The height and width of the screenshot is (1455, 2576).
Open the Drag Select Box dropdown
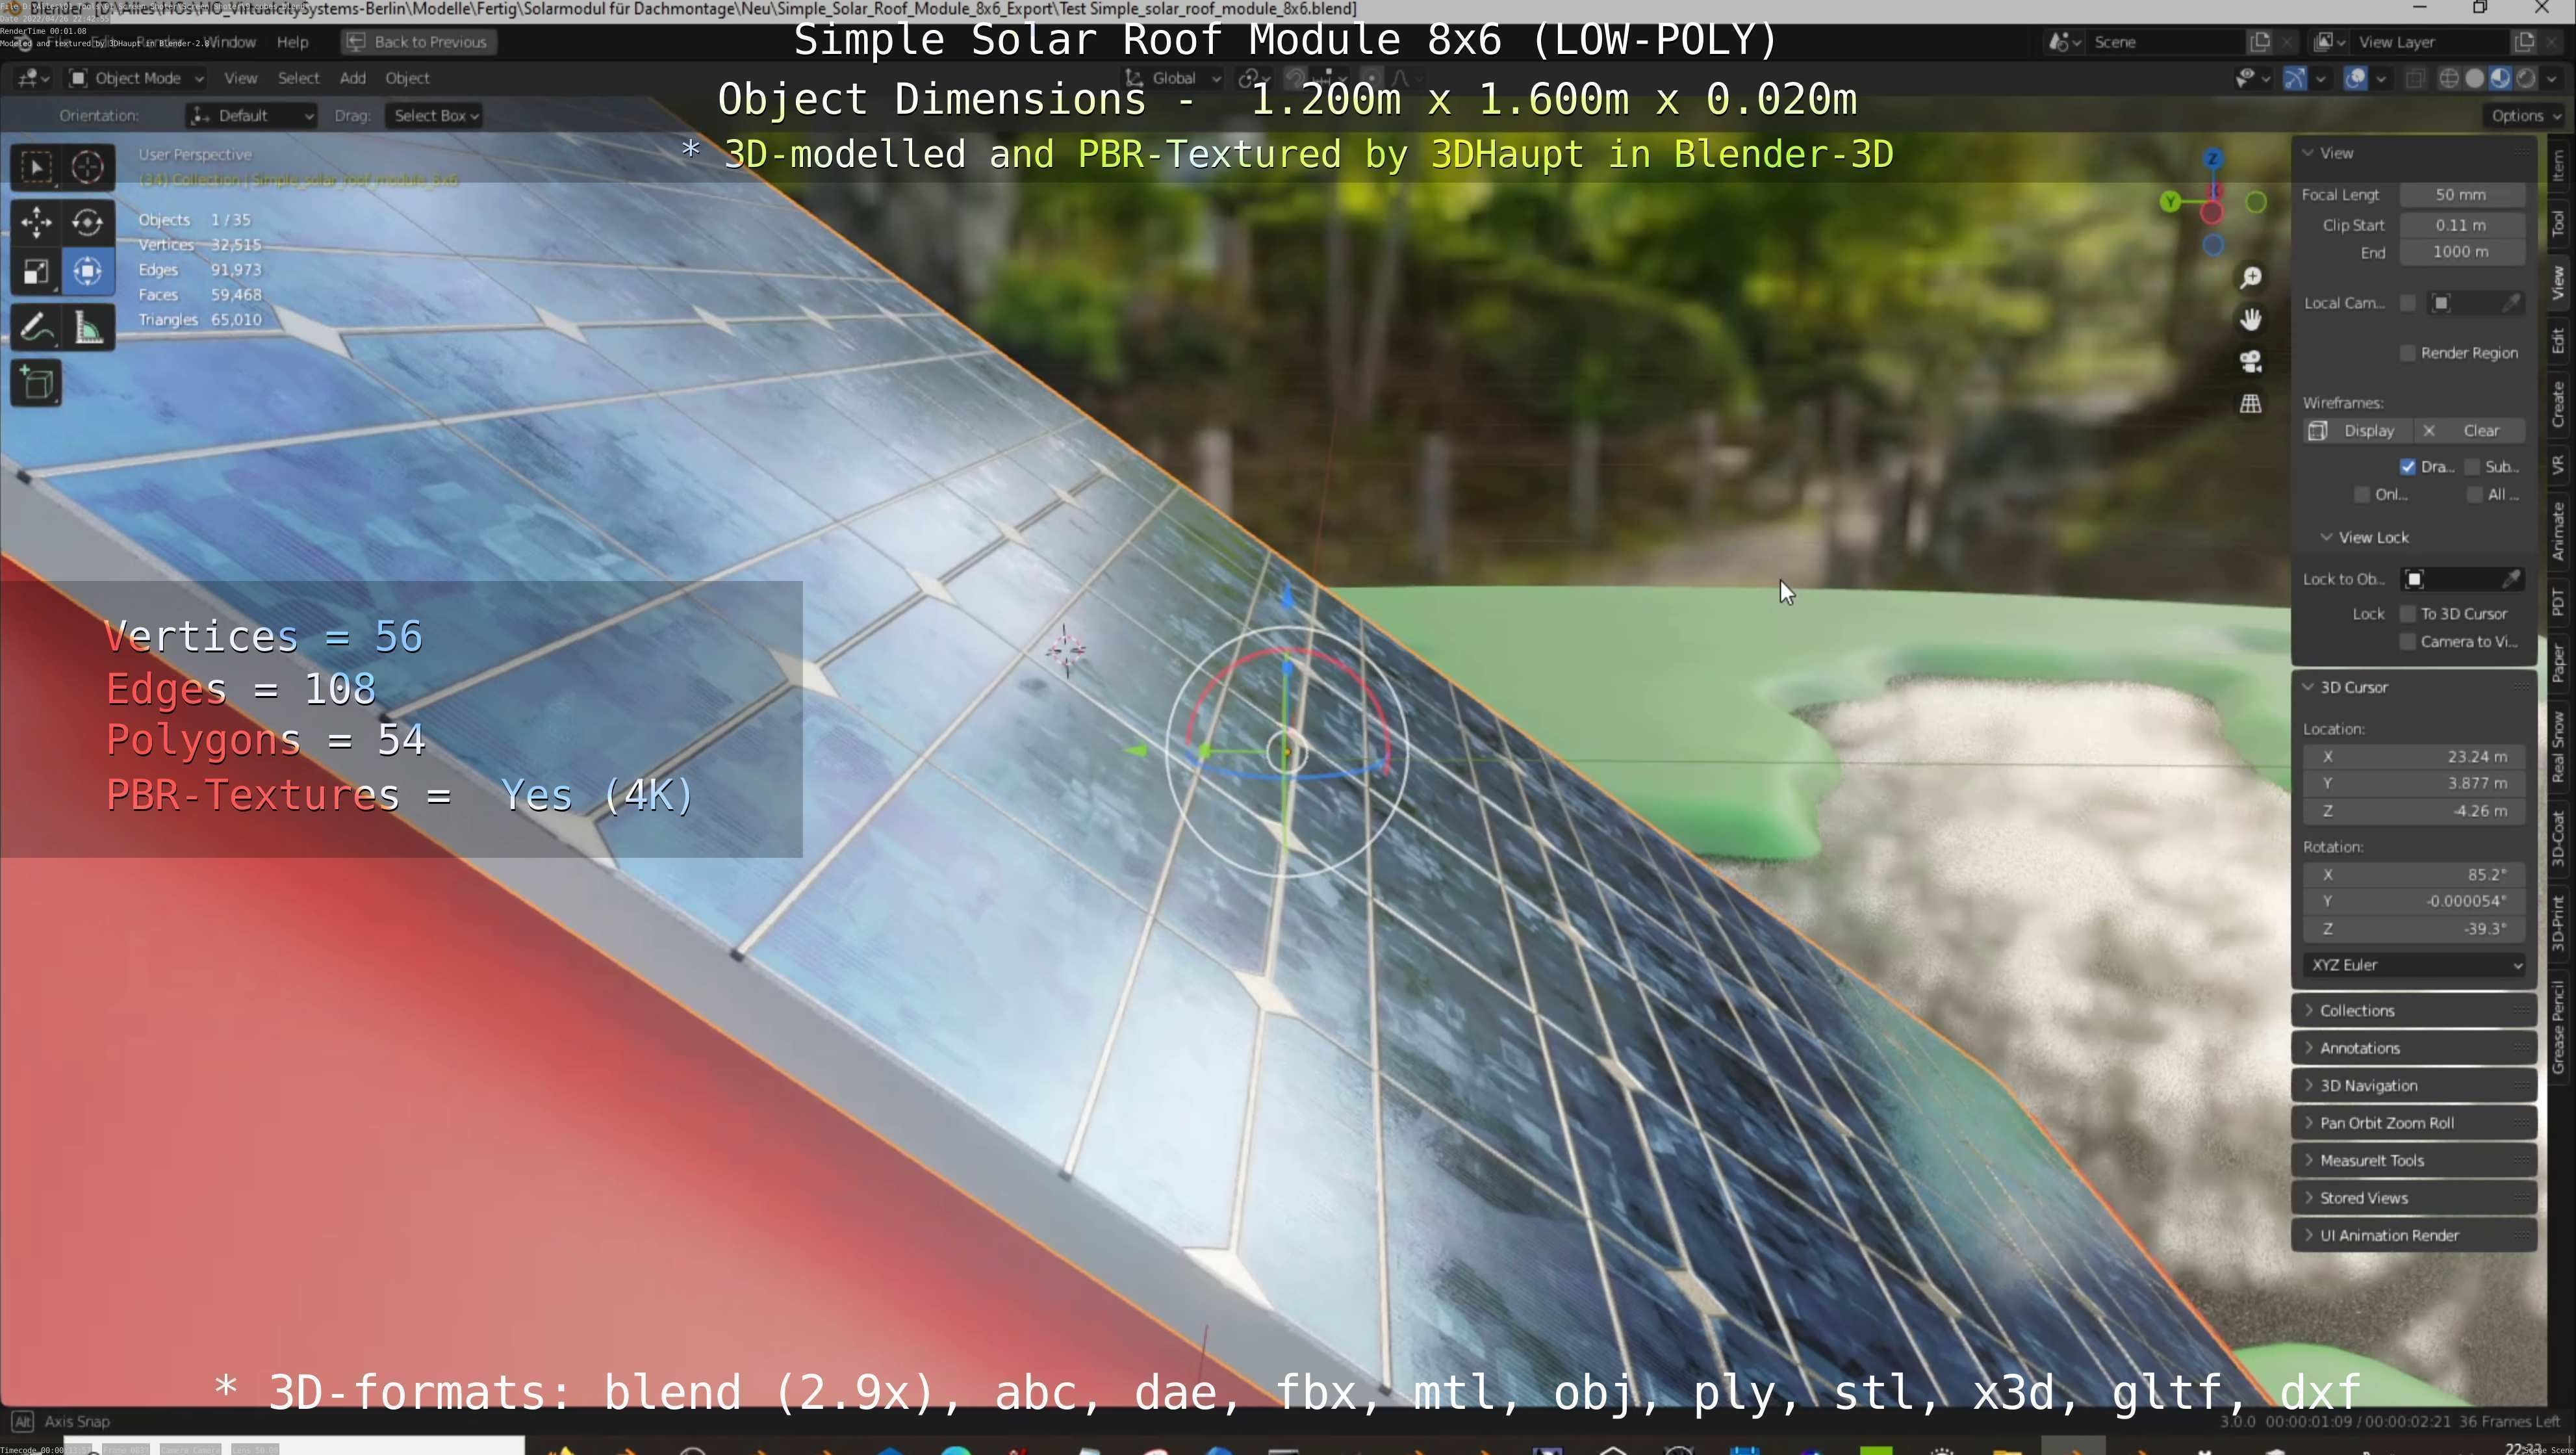[x=434, y=117]
